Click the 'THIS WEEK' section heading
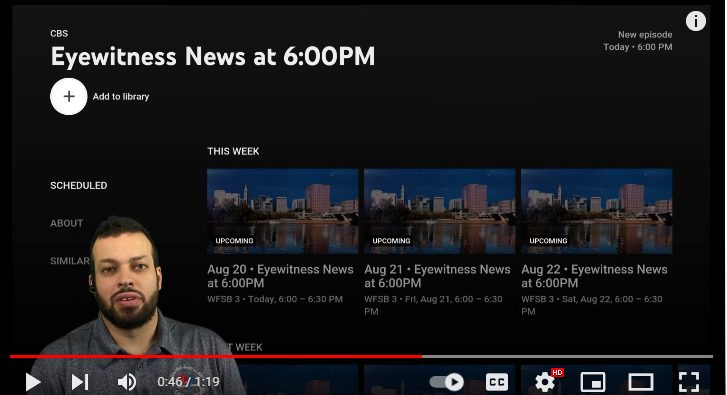This screenshot has height=395, width=727. 233,151
